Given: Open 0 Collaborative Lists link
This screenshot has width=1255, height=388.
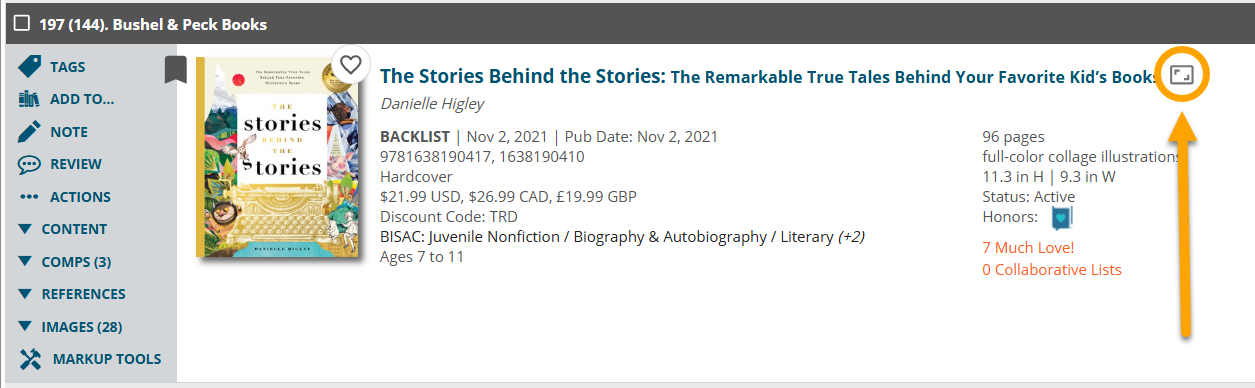Looking at the screenshot, I should 1052,270.
